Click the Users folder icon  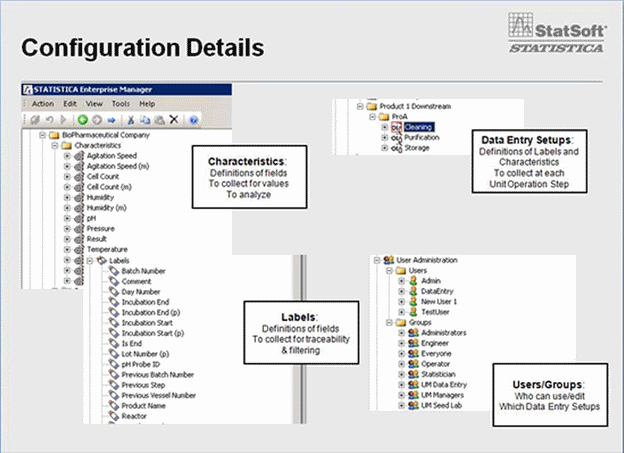click(x=401, y=271)
